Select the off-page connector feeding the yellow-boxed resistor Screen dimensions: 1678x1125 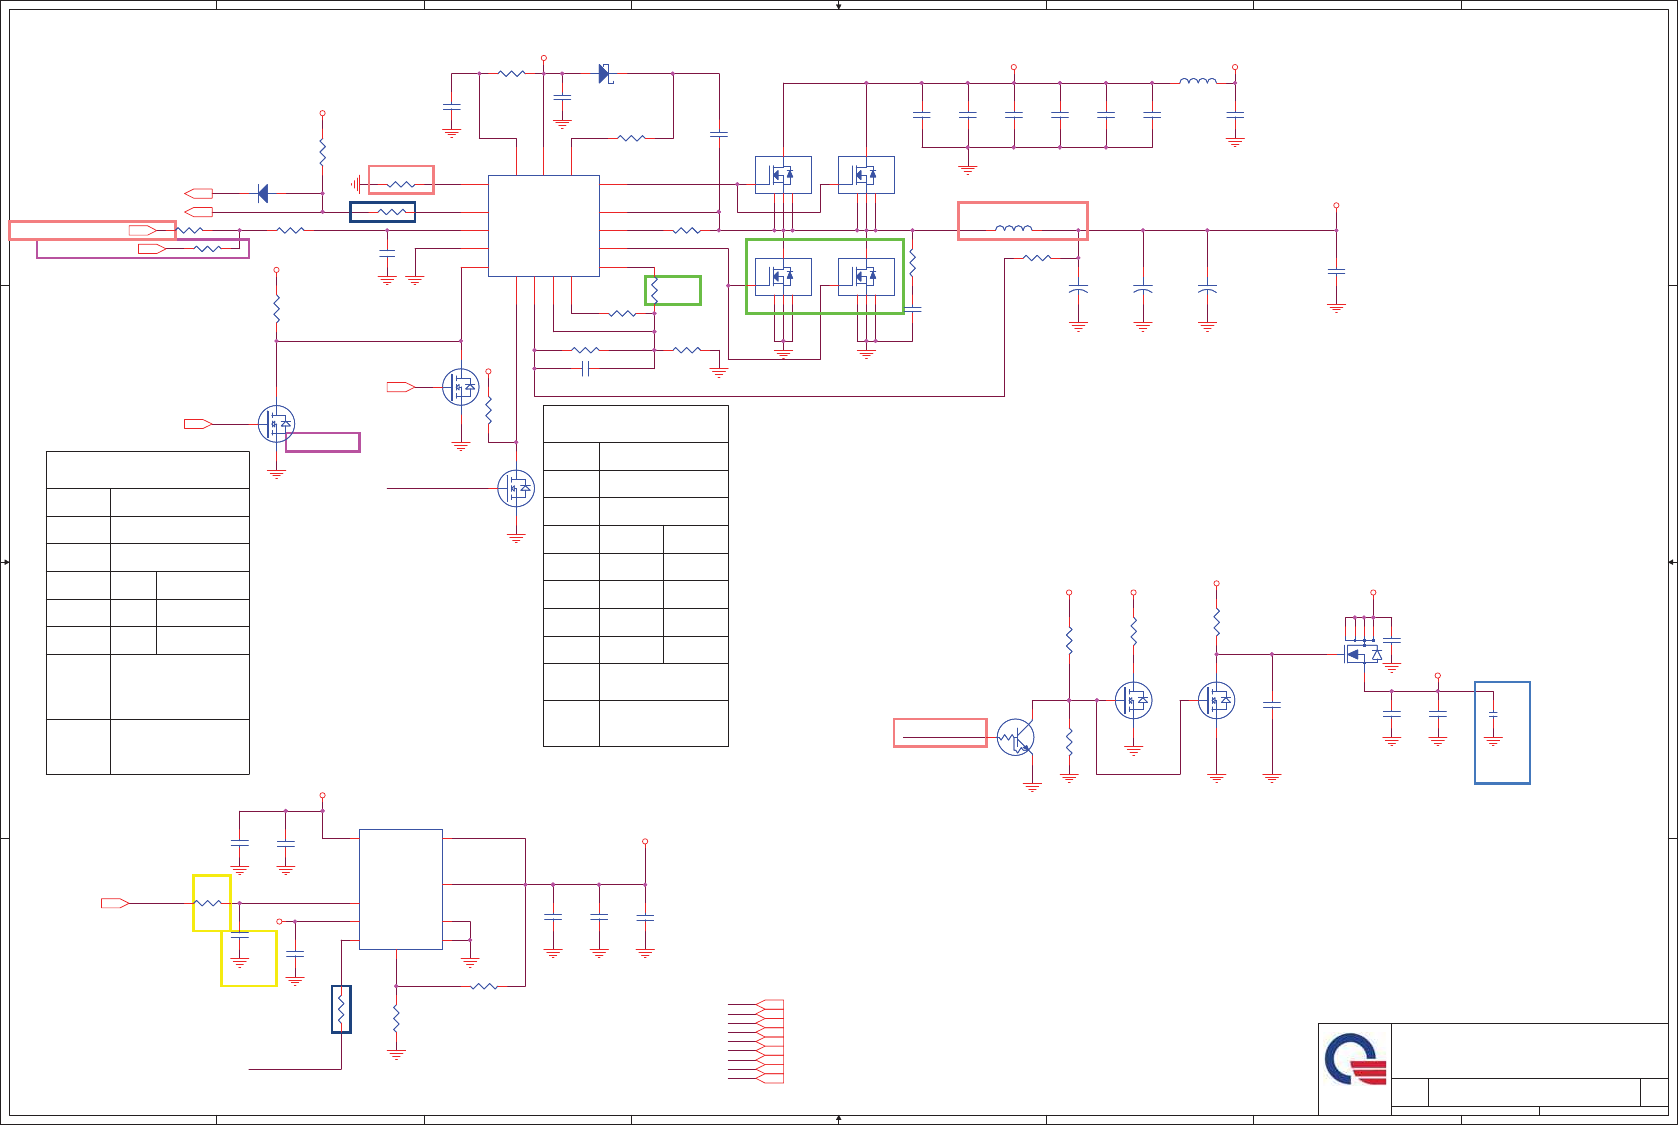coord(115,903)
